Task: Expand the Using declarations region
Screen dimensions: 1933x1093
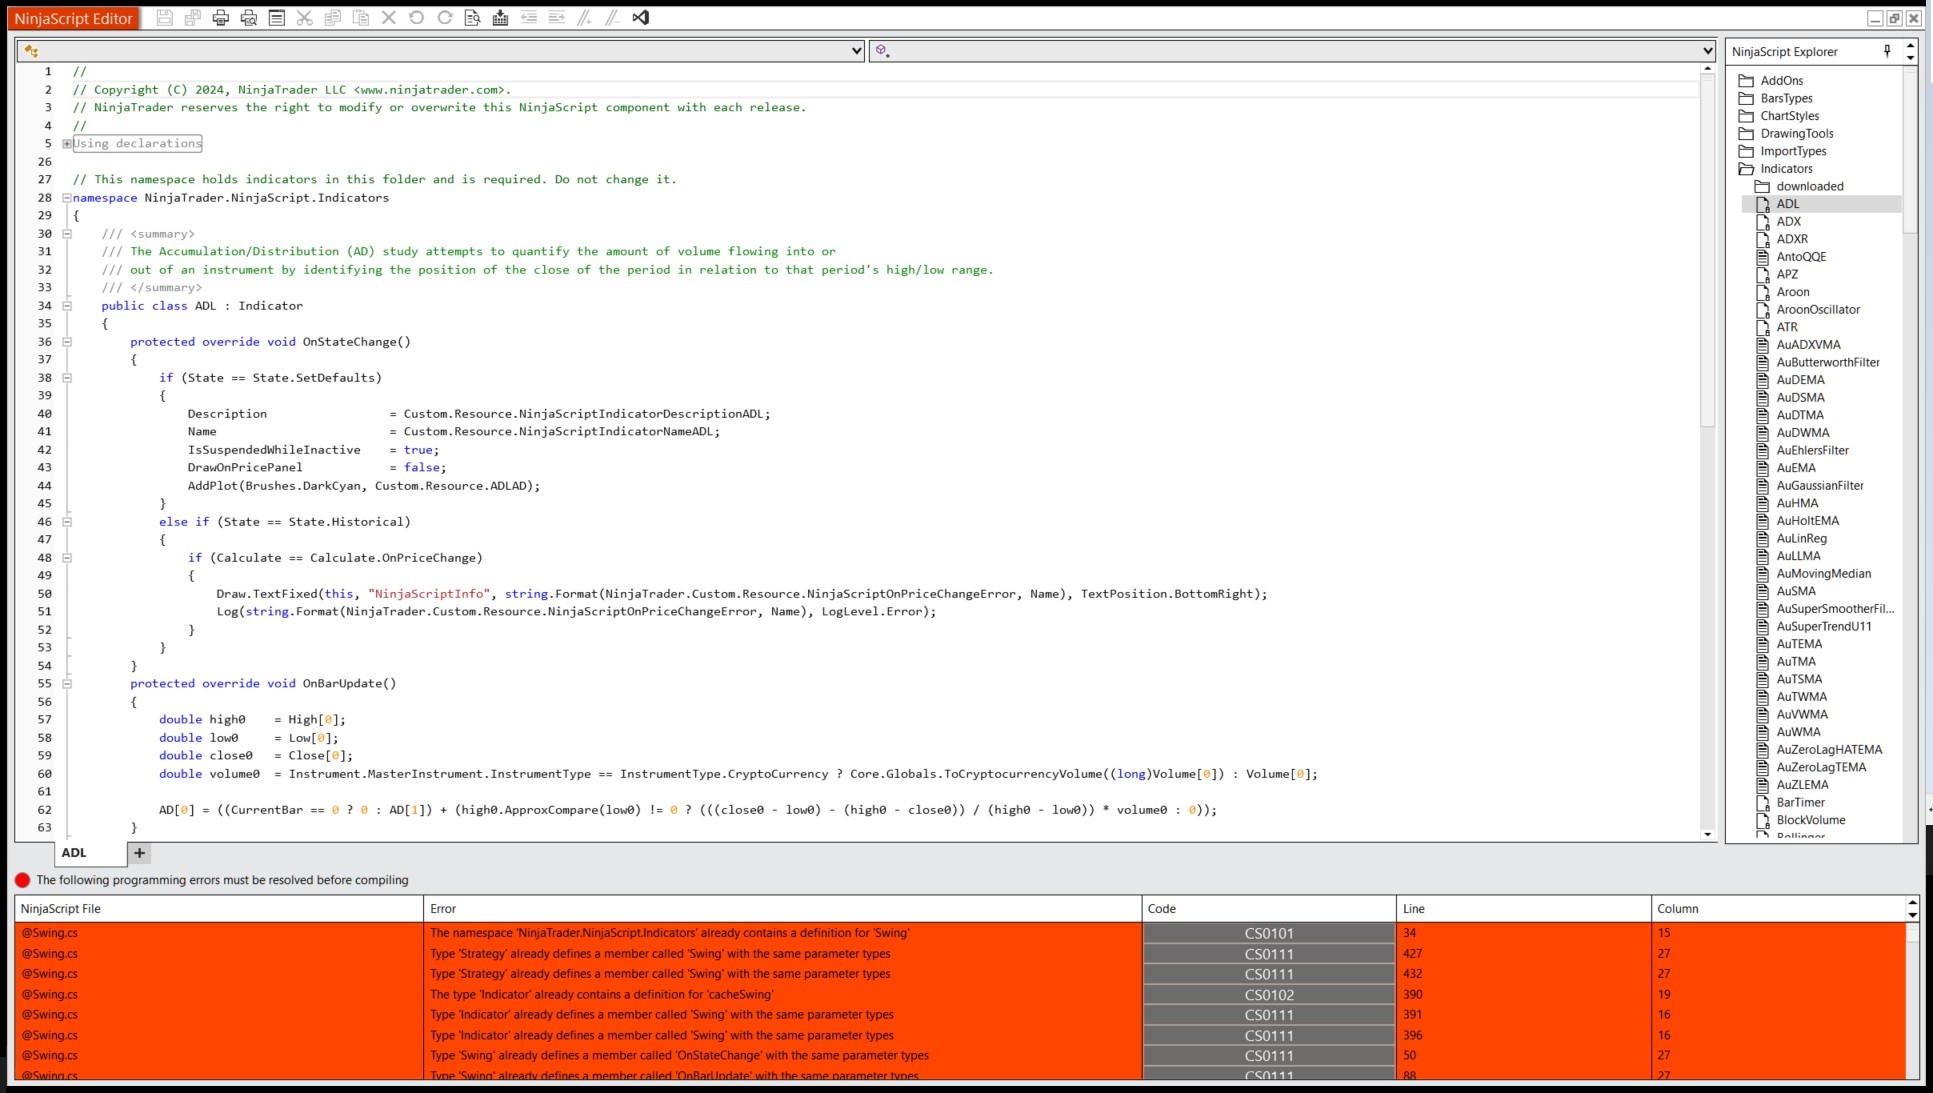Action: 67,144
